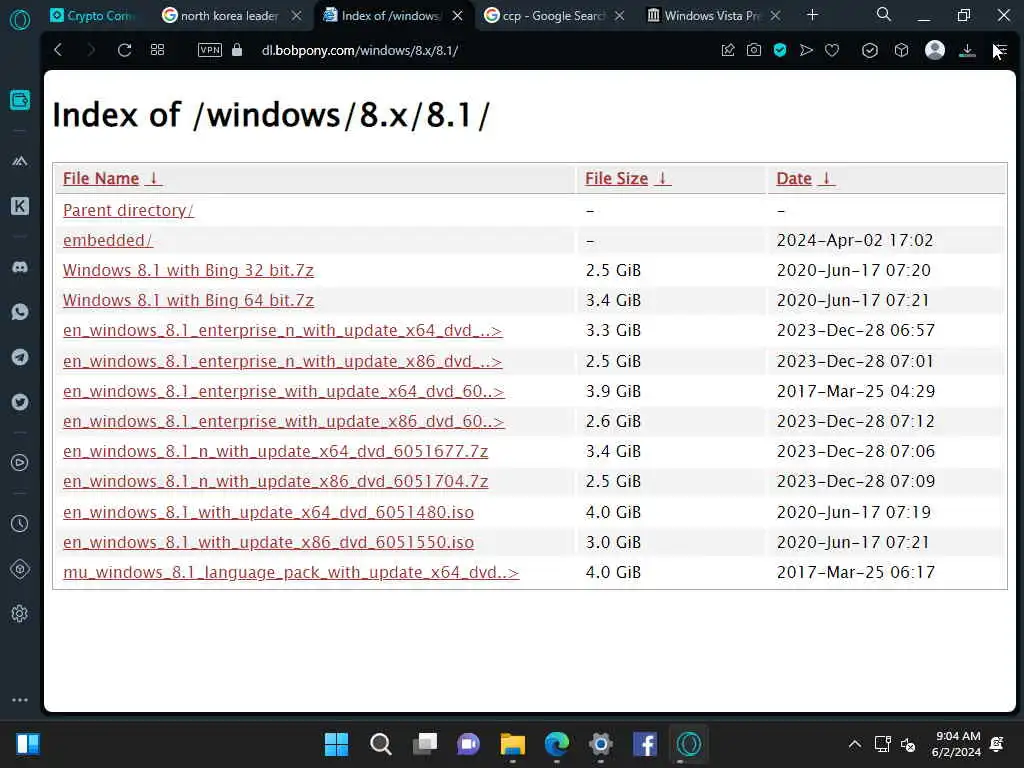This screenshot has width=1024, height=768.
Task: Open sidebar setup three-dots menu
Action: point(20,699)
